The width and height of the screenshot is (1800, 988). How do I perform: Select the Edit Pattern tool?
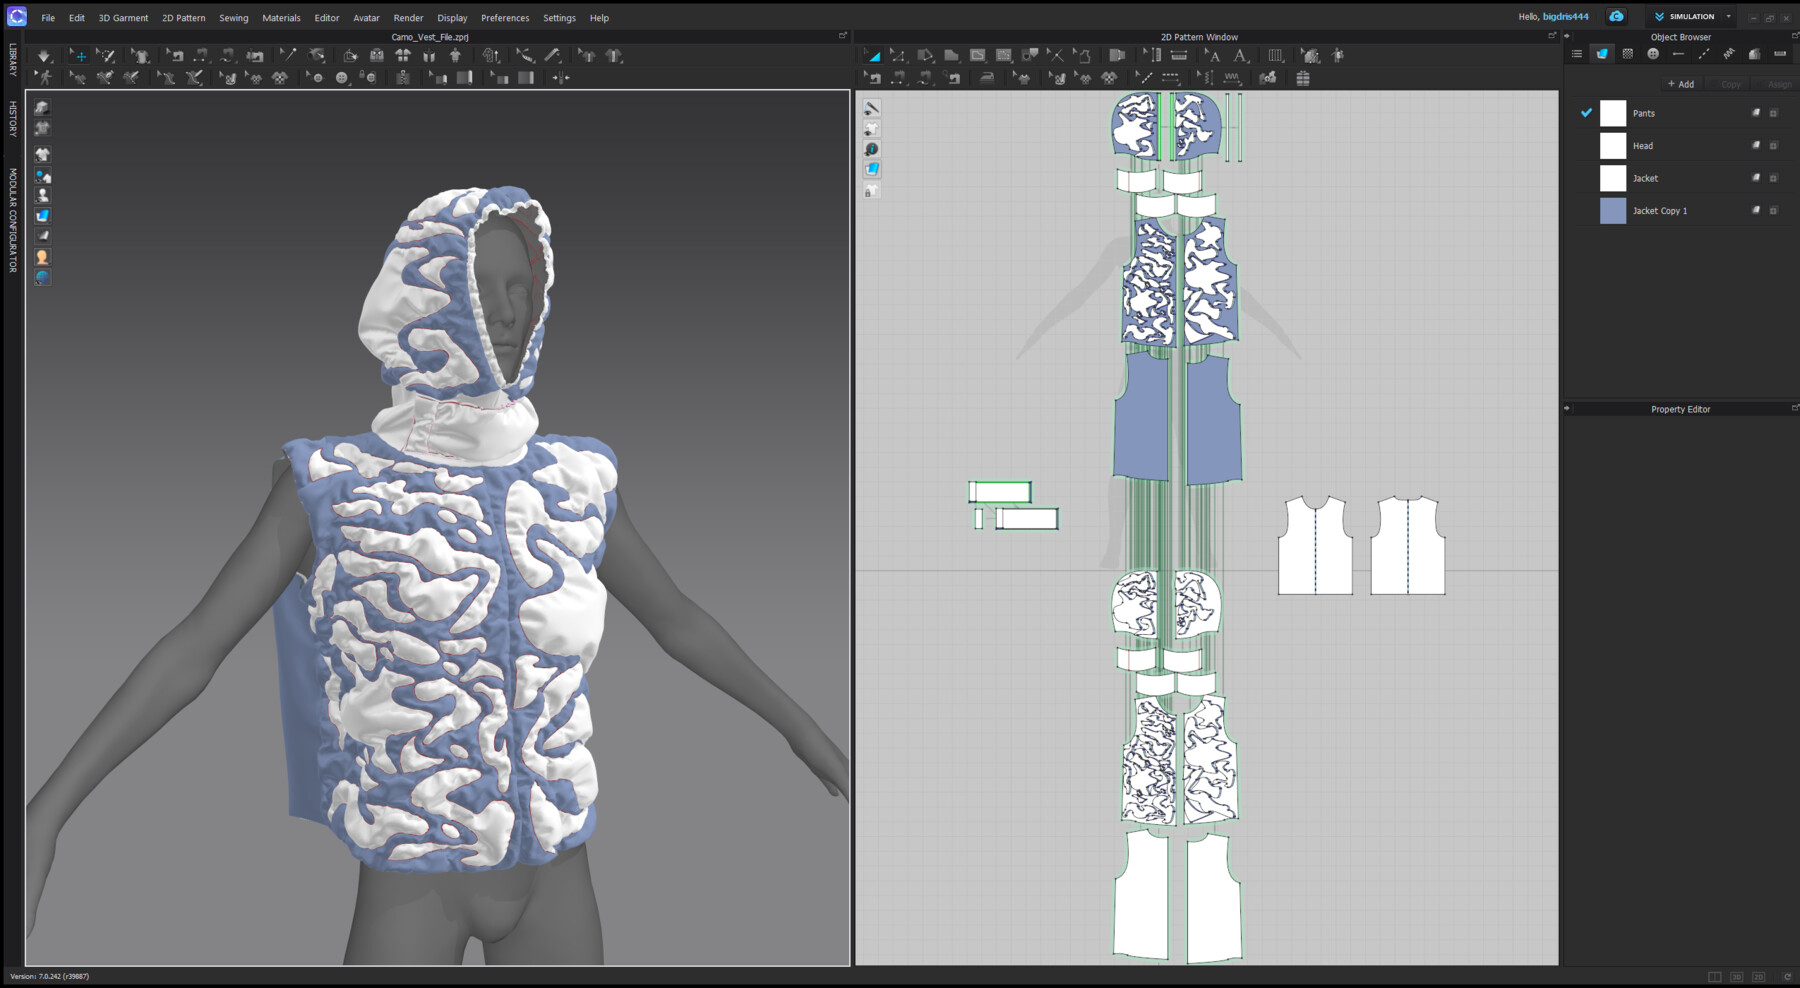(897, 57)
